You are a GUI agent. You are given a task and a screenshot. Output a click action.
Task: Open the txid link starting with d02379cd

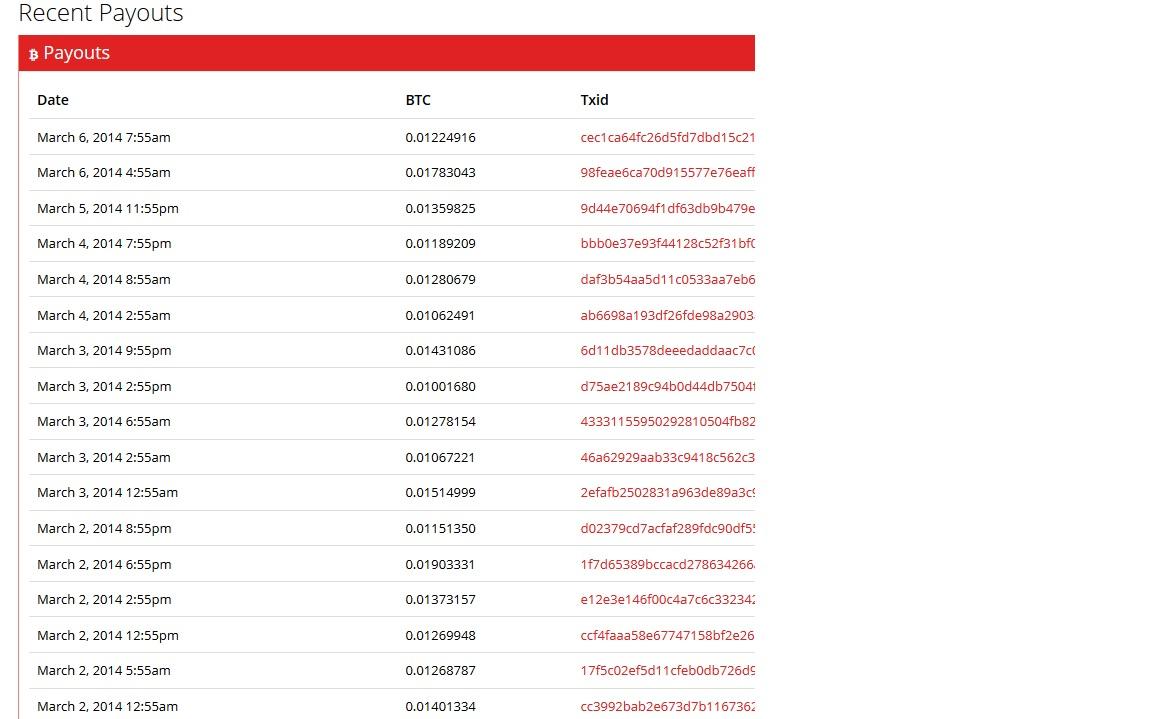pyautogui.click(x=667, y=528)
